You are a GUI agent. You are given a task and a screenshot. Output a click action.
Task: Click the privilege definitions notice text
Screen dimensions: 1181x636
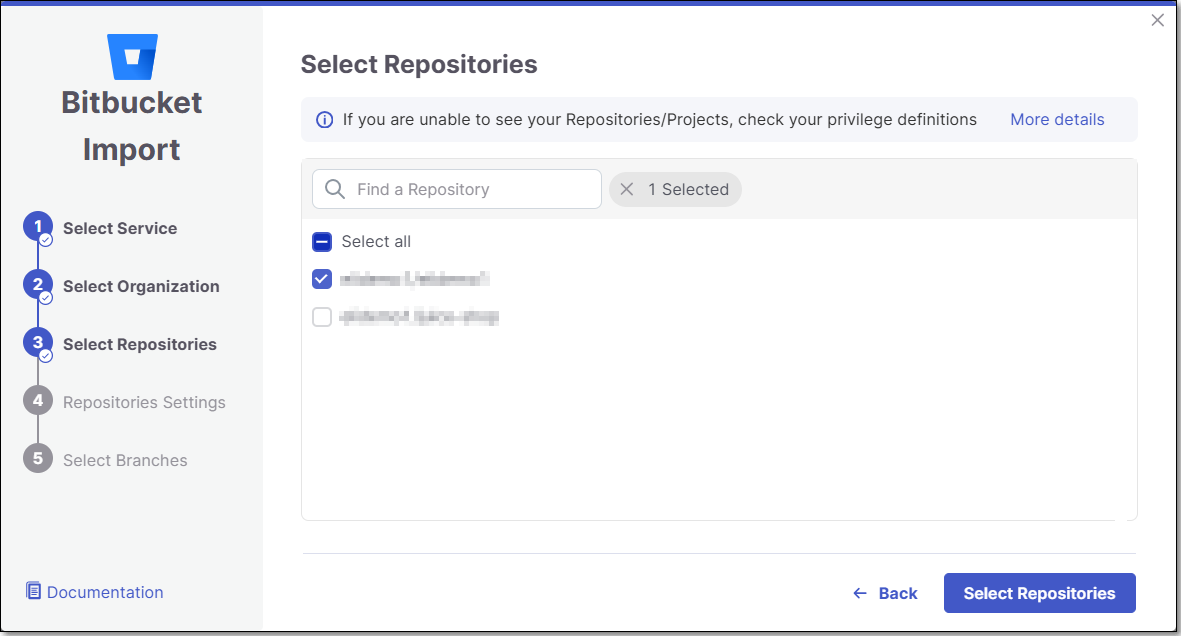tap(659, 120)
